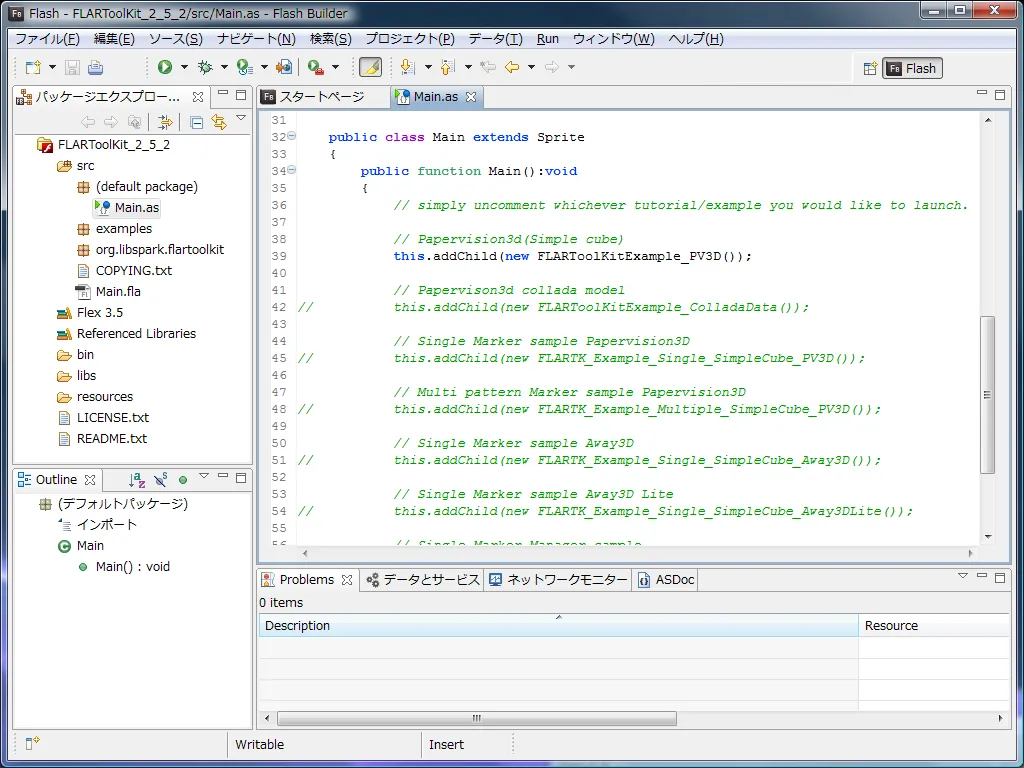Click the New wizard toolbar icon
The width and height of the screenshot is (1024, 768).
33,67
